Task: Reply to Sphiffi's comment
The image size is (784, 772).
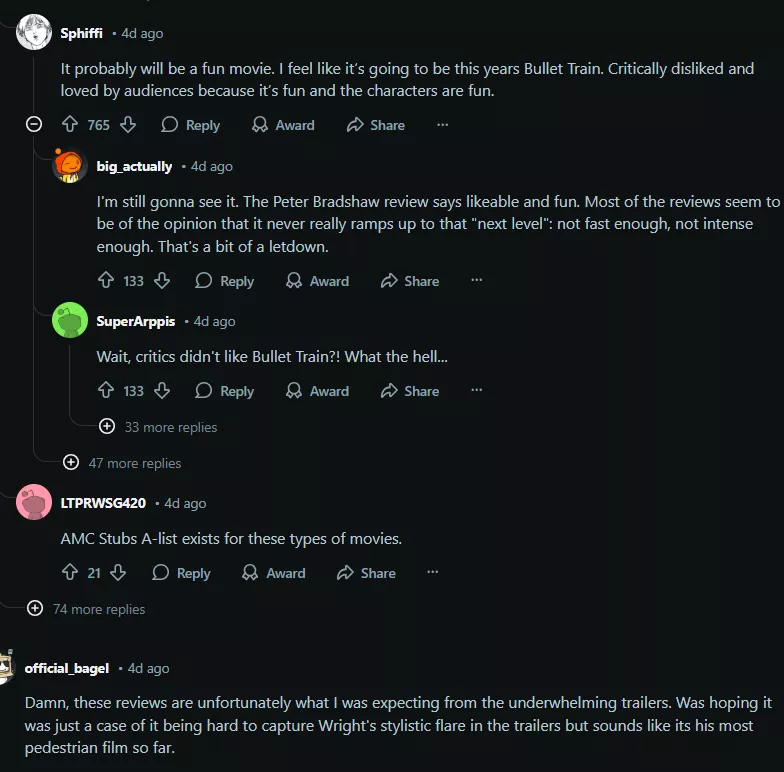Action: tap(190, 125)
